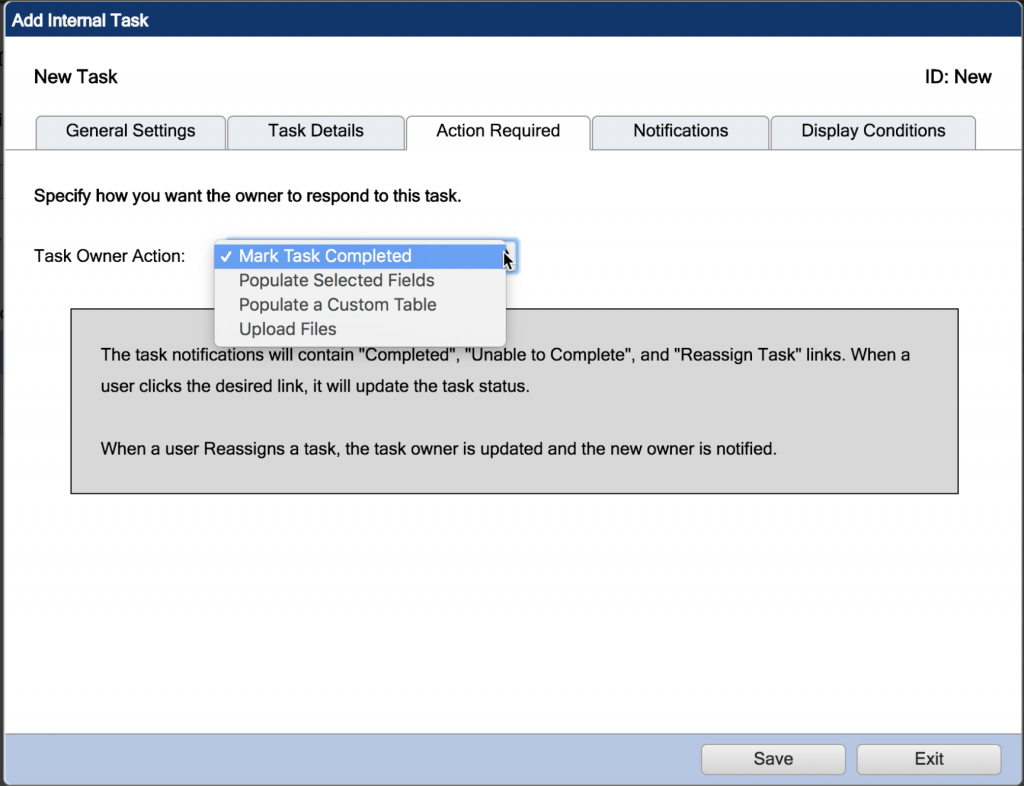Select Mark Task Completed option
This screenshot has height=786, width=1024.
325,256
